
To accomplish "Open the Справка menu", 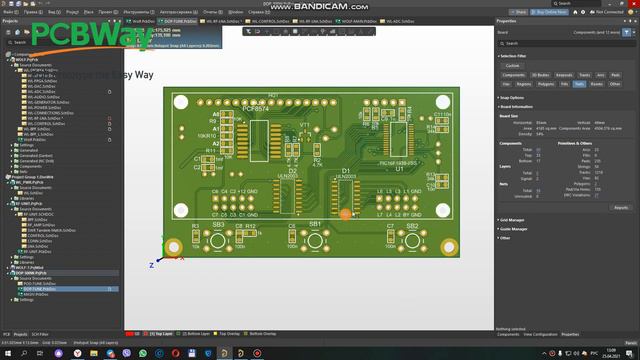I will pyautogui.click(x=259, y=12).
